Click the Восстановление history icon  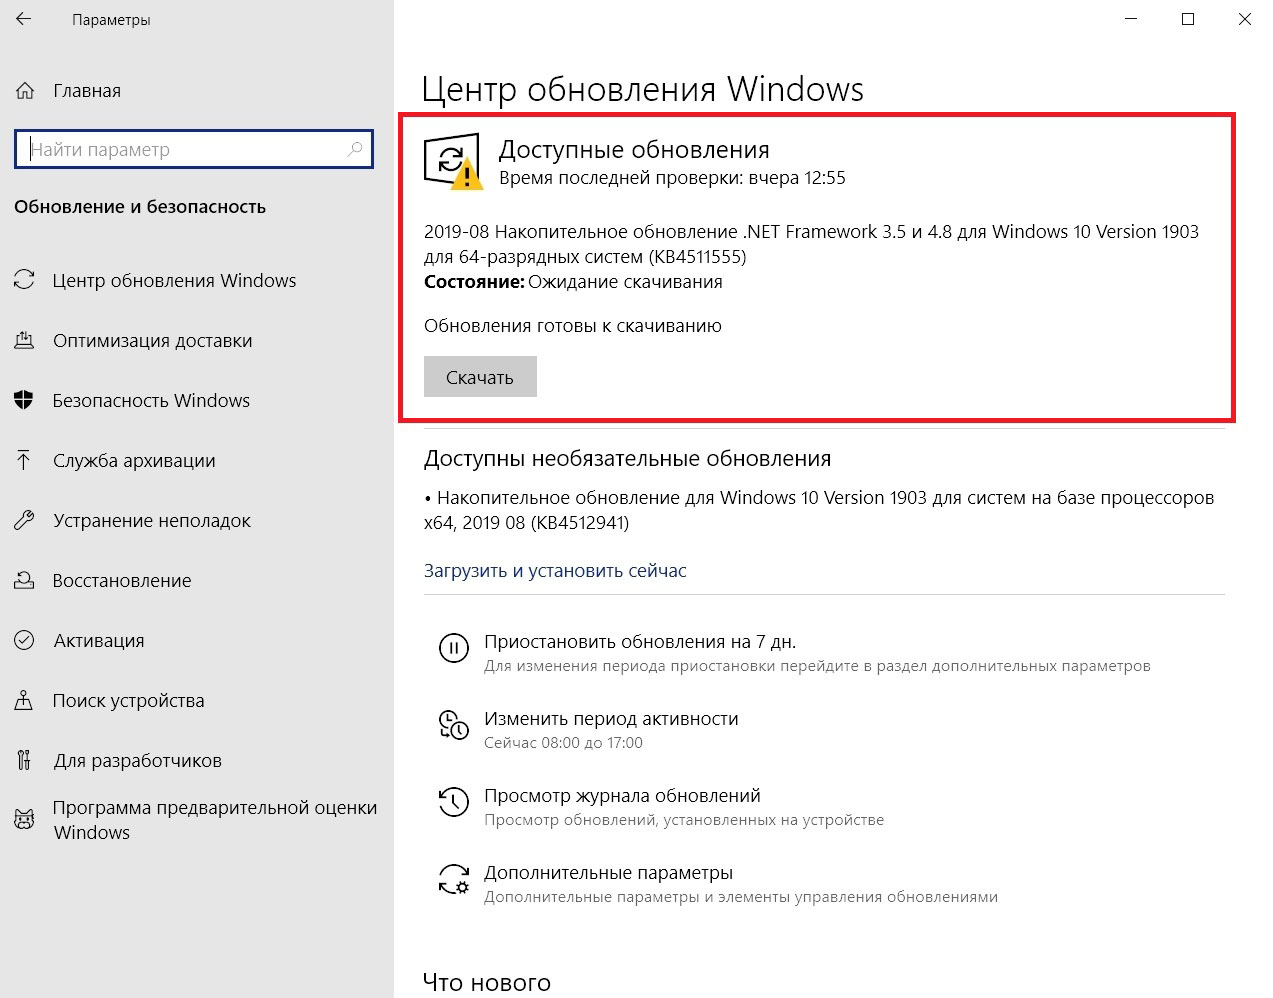(x=25, y=580)
